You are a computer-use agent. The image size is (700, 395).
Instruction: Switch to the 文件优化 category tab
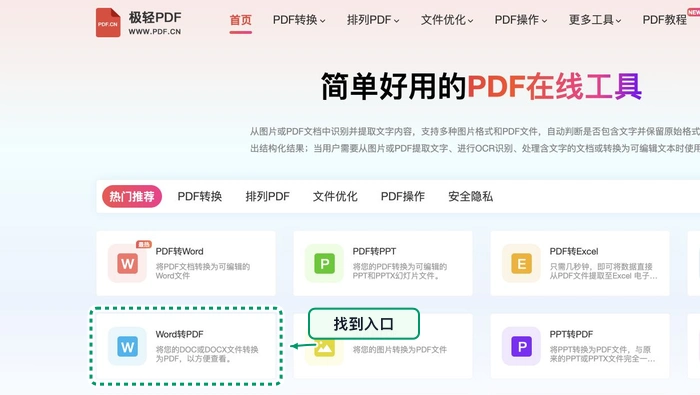pos(335,196)
